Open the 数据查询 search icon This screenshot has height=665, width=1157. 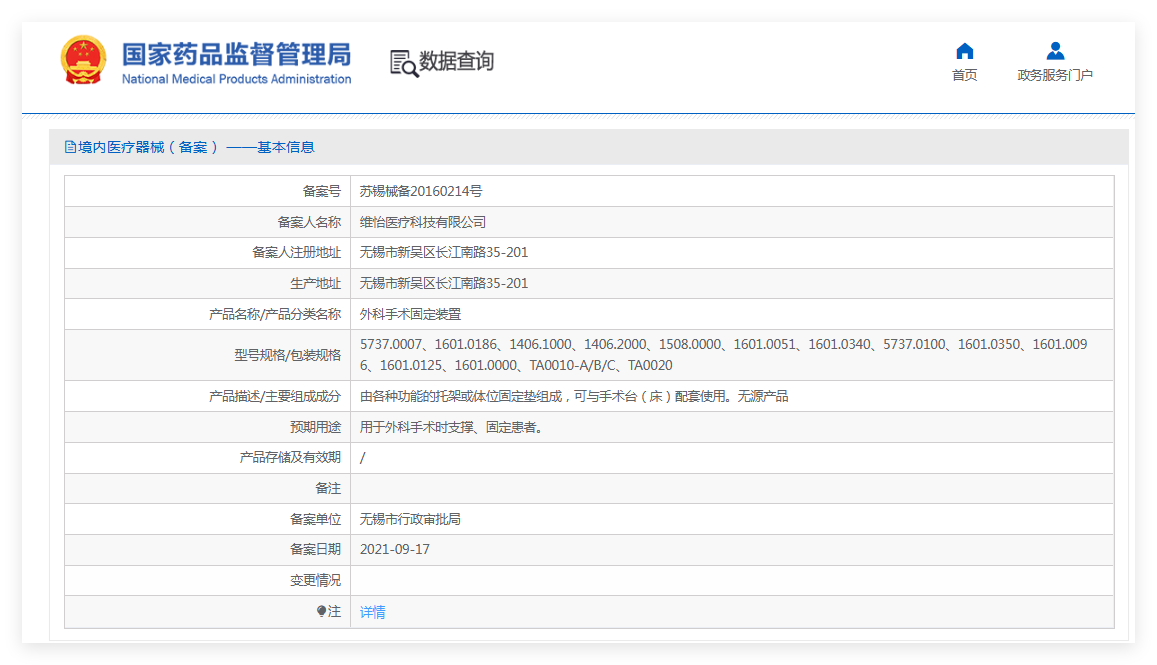(404, 63)
